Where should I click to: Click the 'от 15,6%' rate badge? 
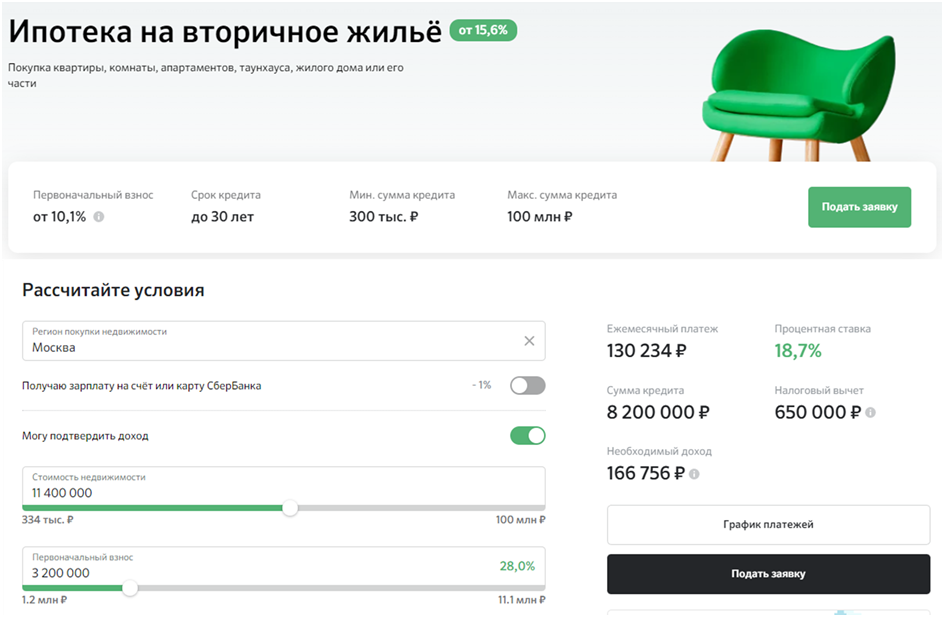483,30
